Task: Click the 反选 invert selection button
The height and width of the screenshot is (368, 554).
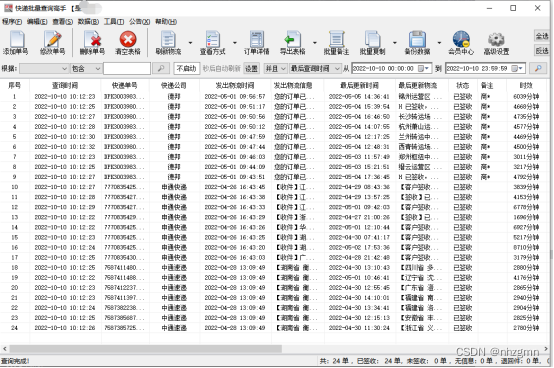Action: 542,51
